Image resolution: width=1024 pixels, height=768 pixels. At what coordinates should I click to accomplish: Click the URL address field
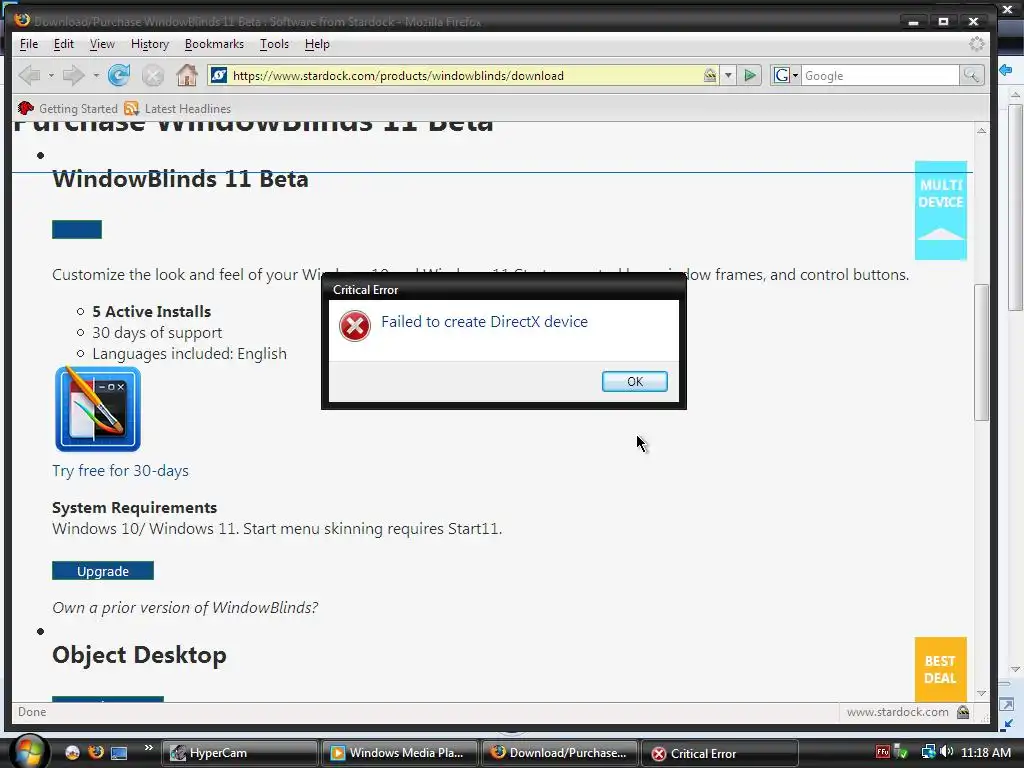464,76
